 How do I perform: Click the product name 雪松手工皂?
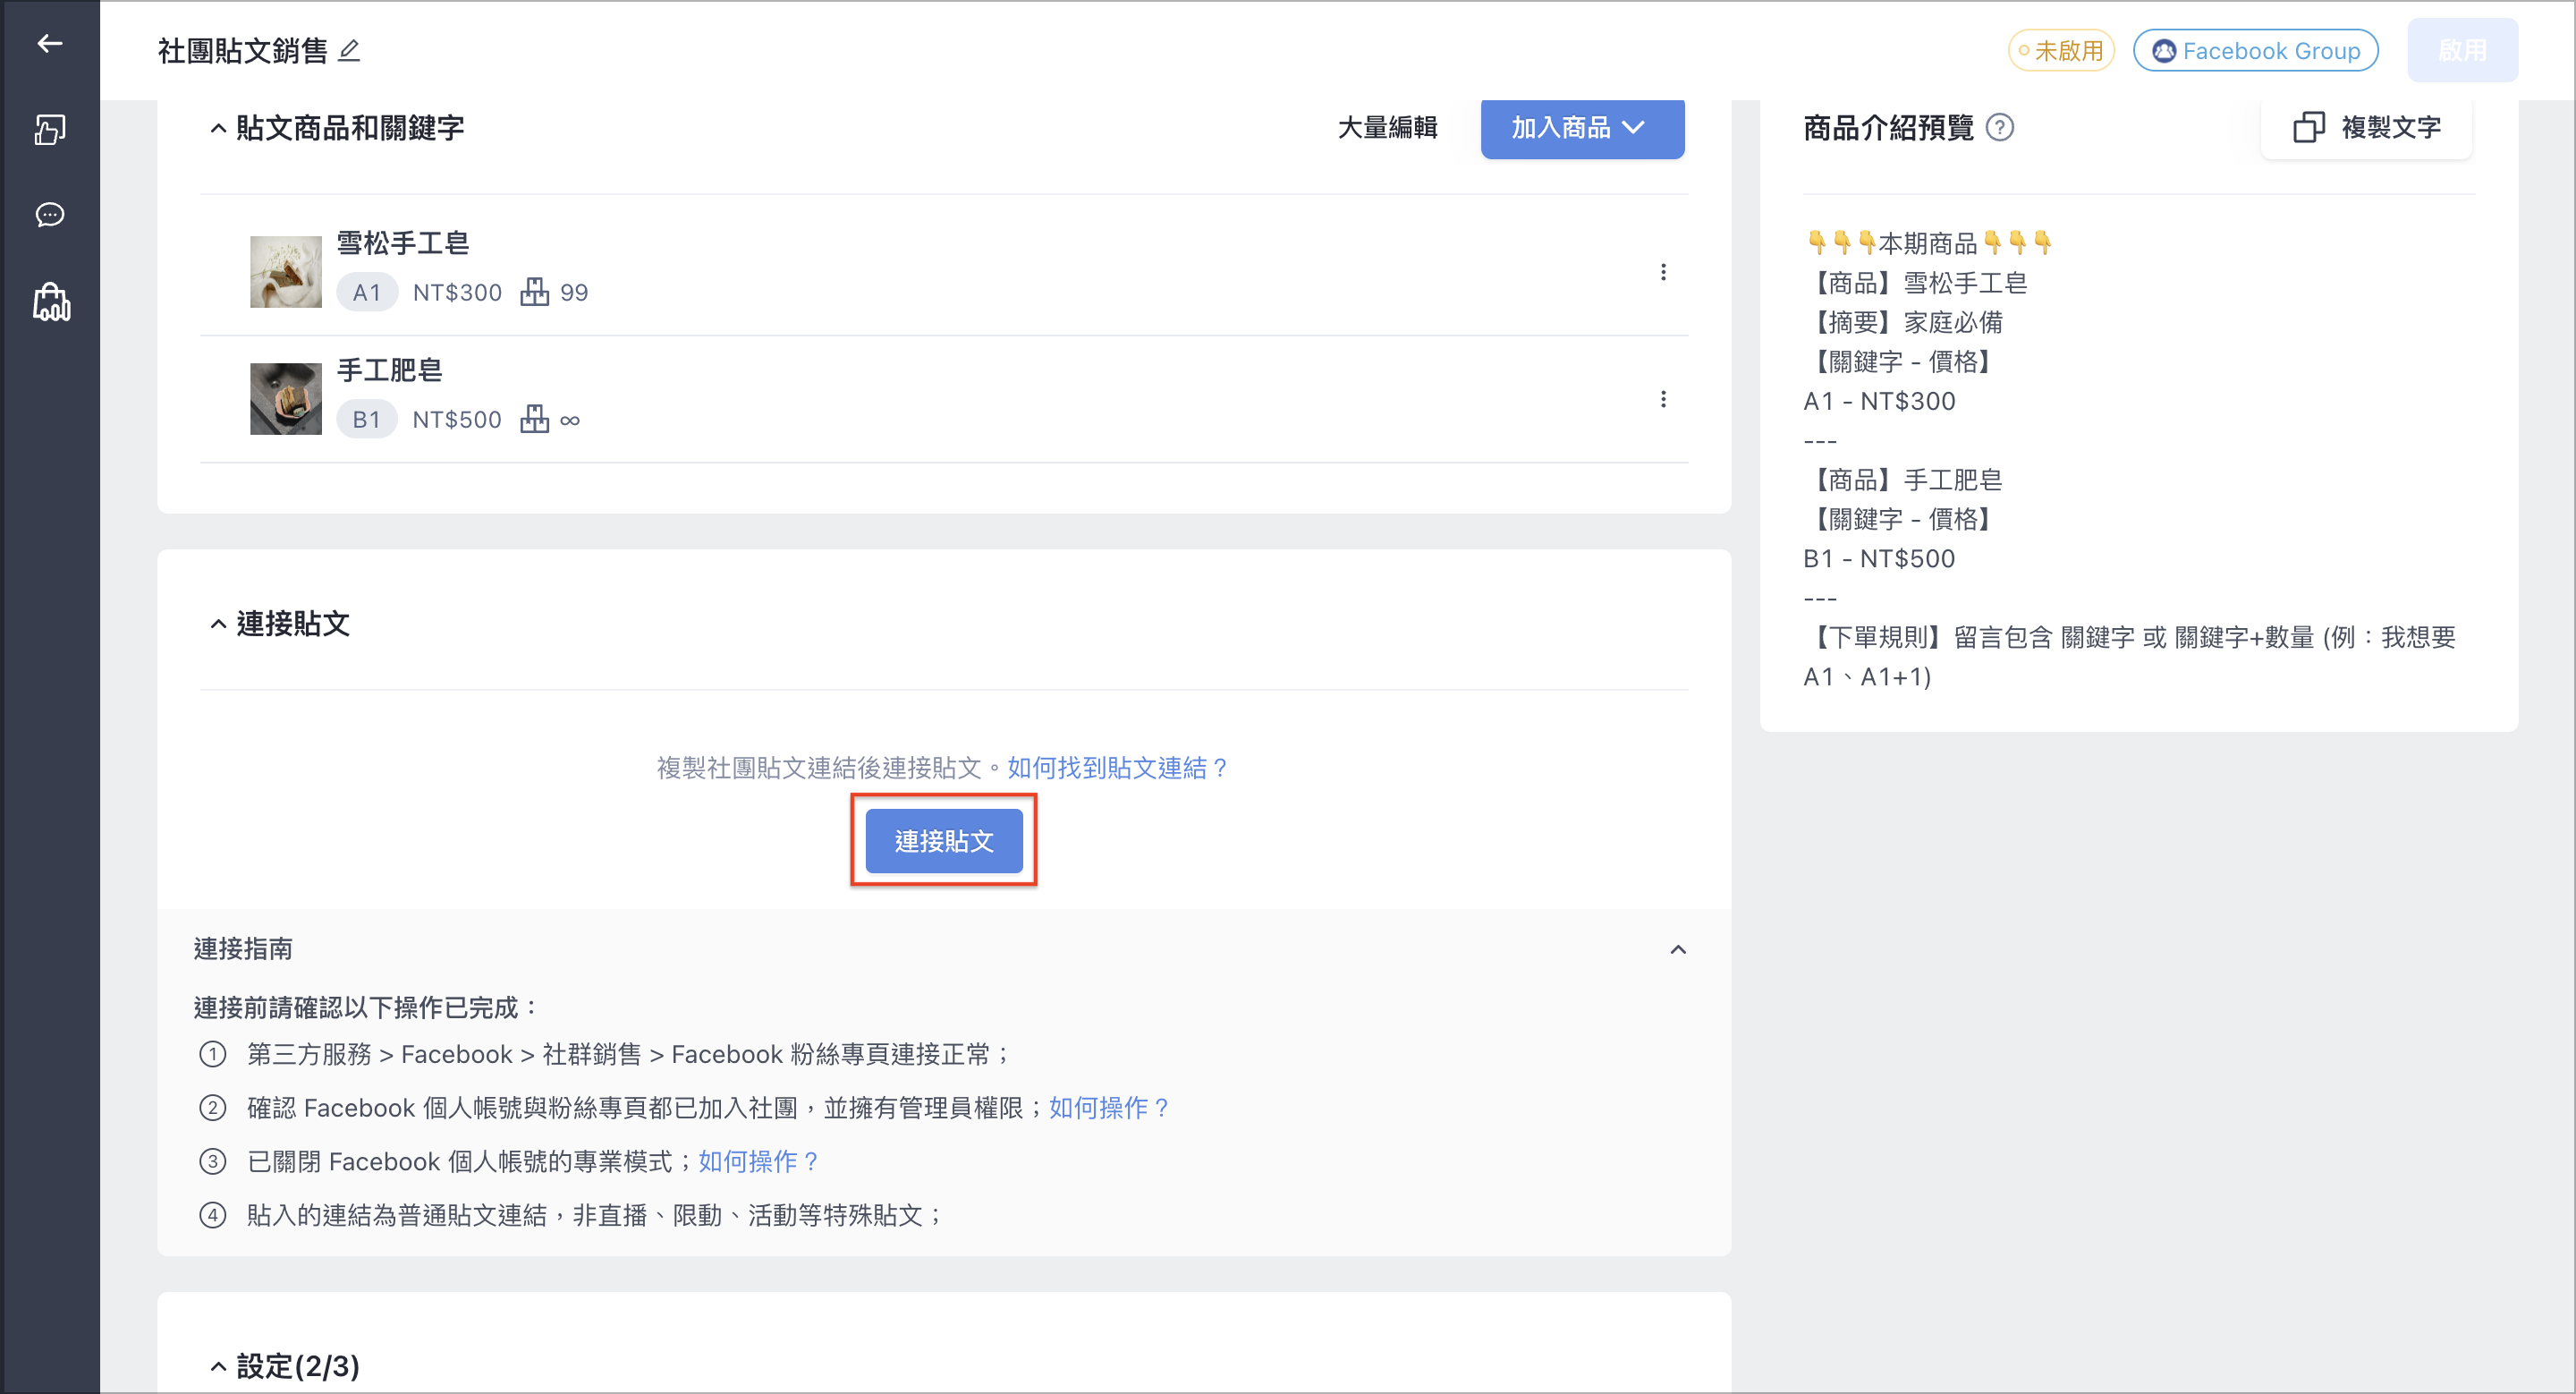402,243
